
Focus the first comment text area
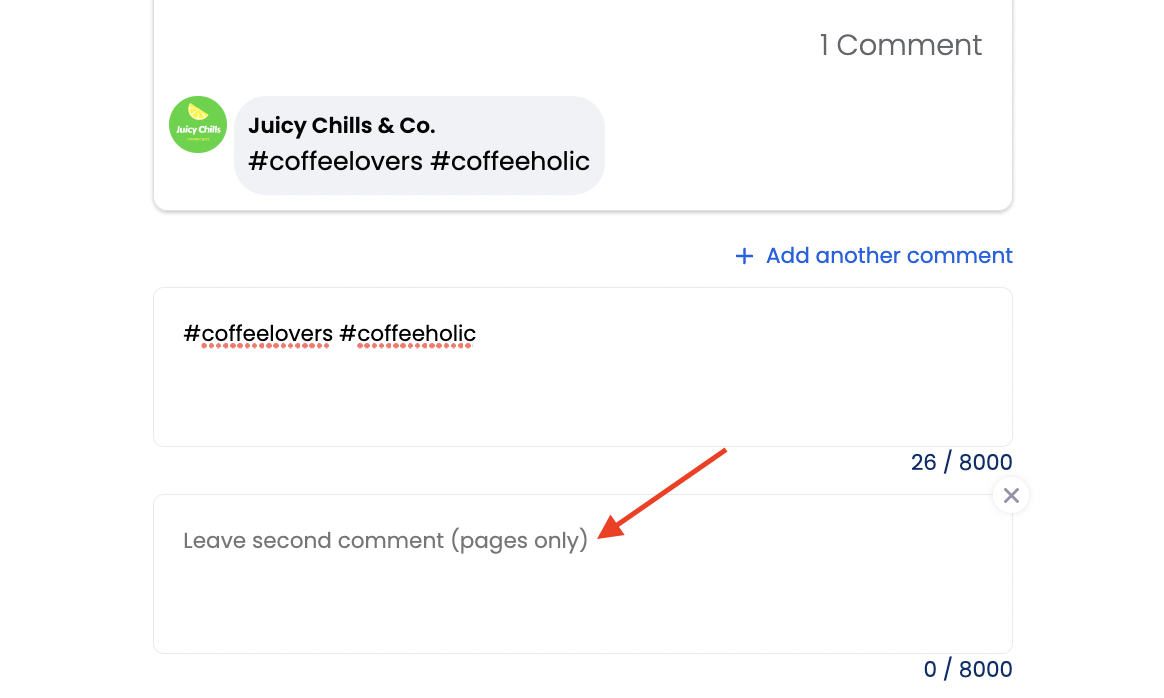(x=583, y=367)
